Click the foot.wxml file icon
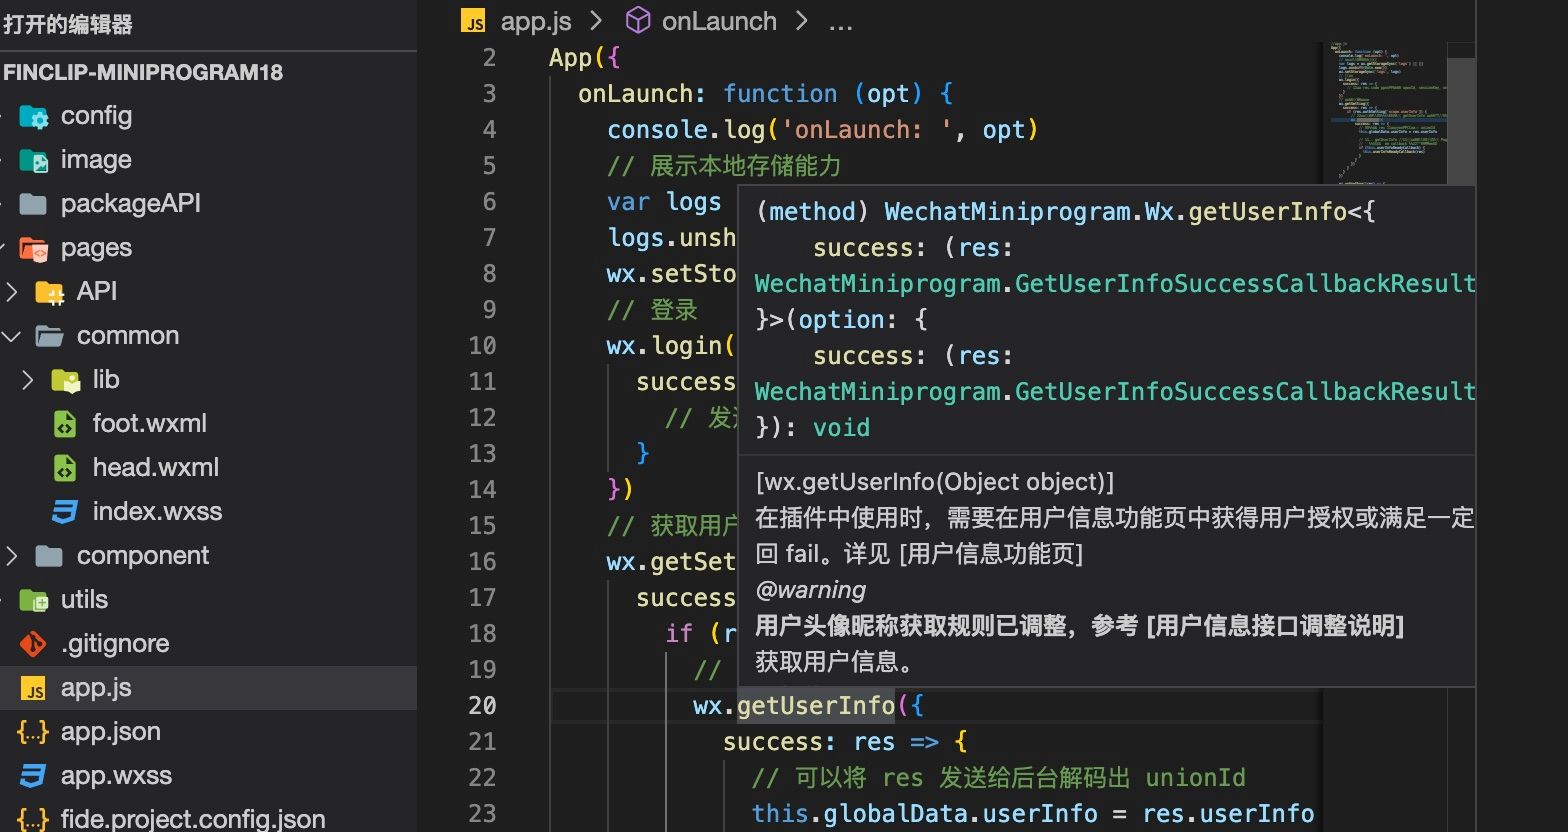The image size is (1568, 832). [65, 424]
